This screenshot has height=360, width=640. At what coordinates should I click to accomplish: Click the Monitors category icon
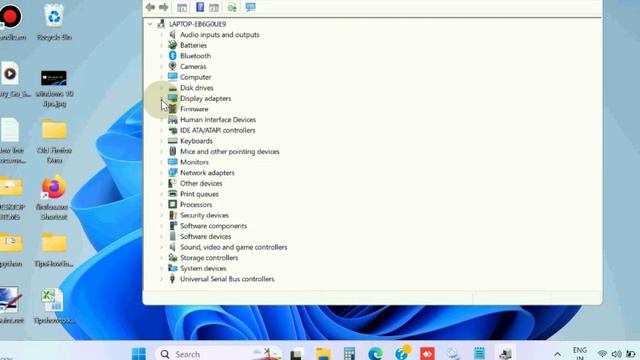point(173,162)
